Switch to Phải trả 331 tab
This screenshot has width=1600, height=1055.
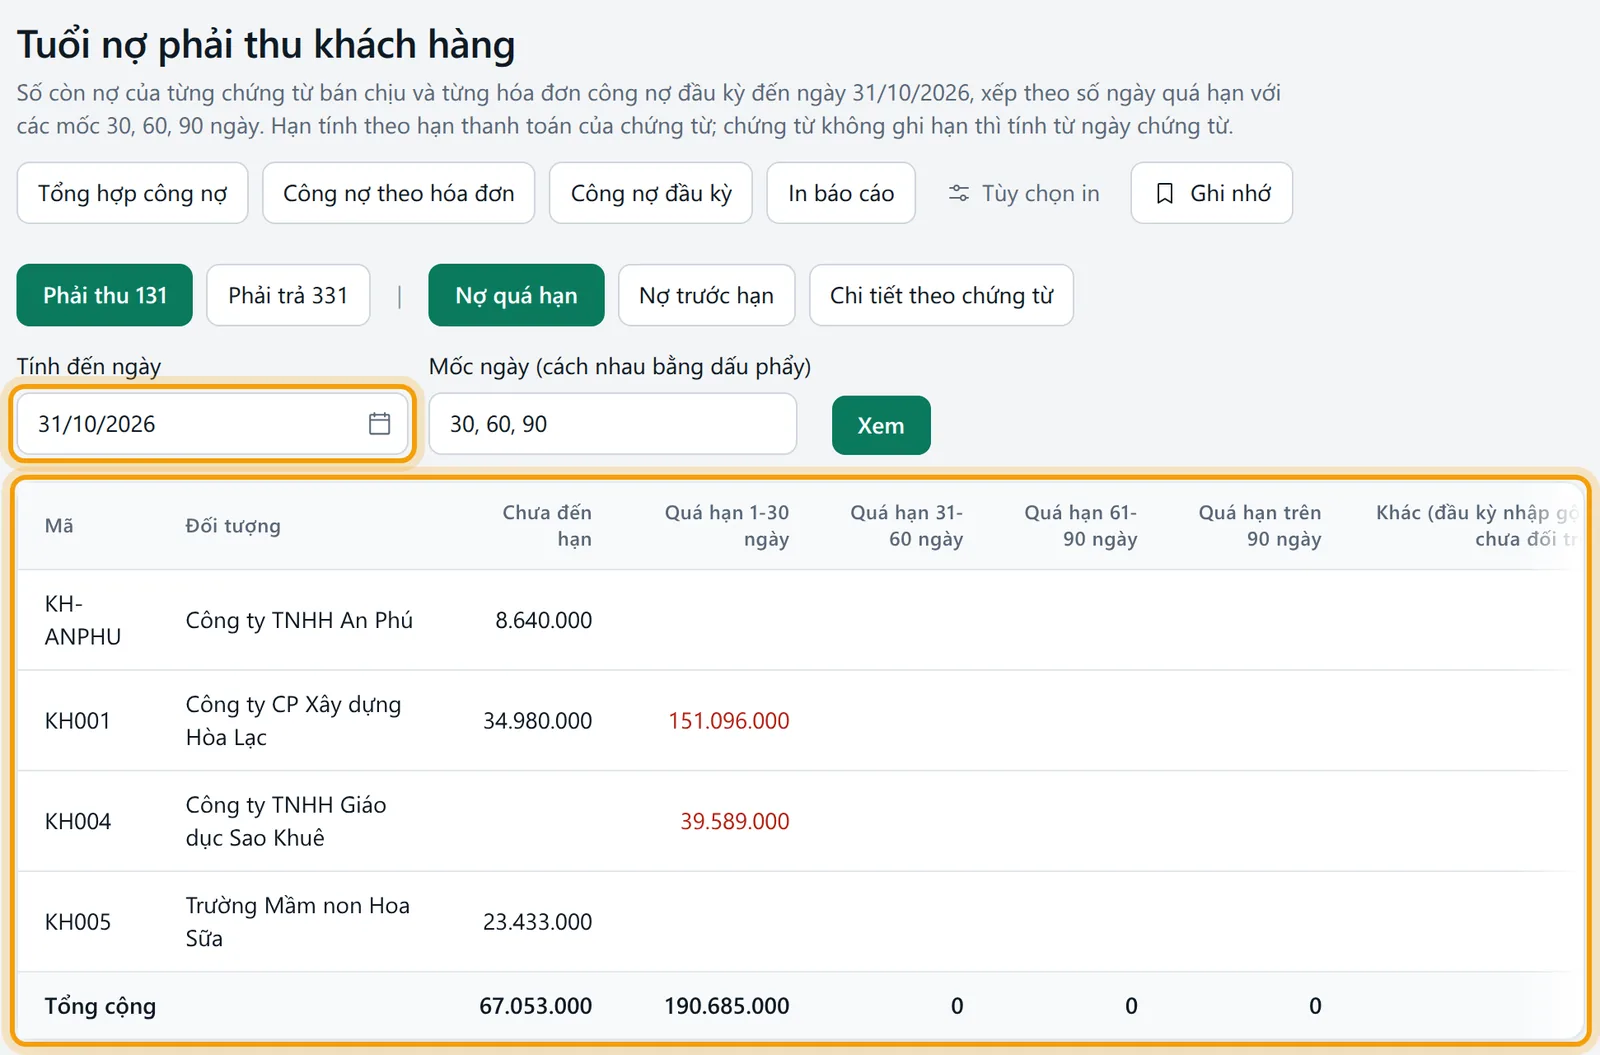(x=288, y=295)
